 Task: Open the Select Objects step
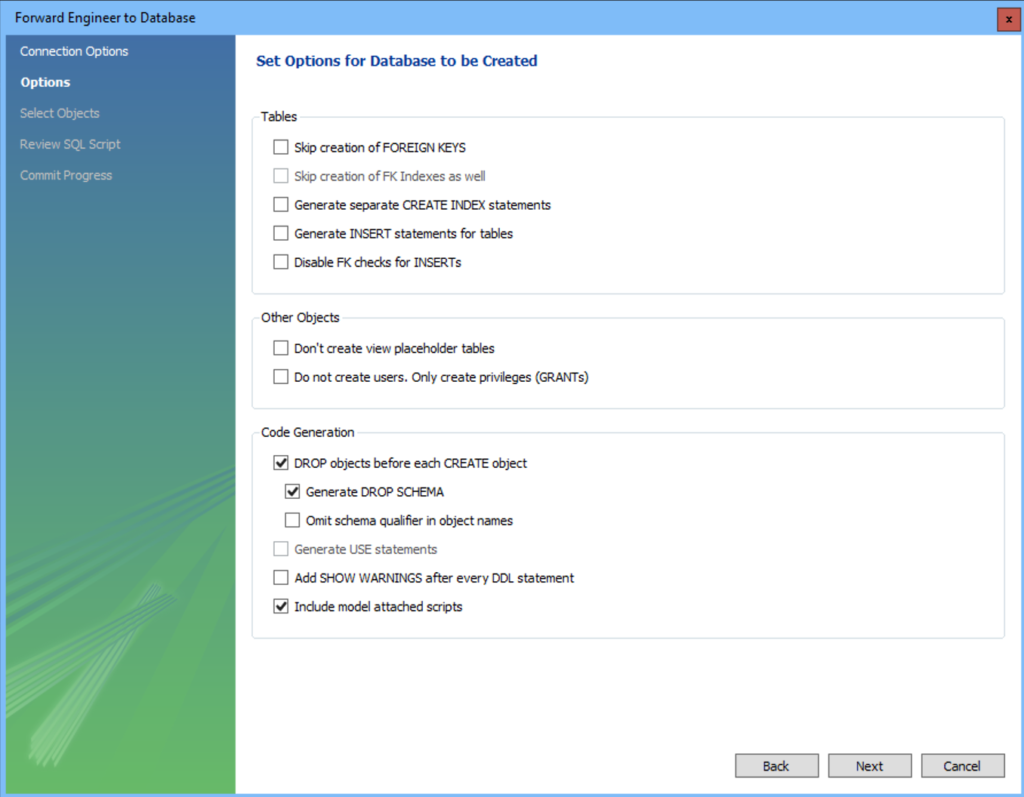tap(59, 113)
